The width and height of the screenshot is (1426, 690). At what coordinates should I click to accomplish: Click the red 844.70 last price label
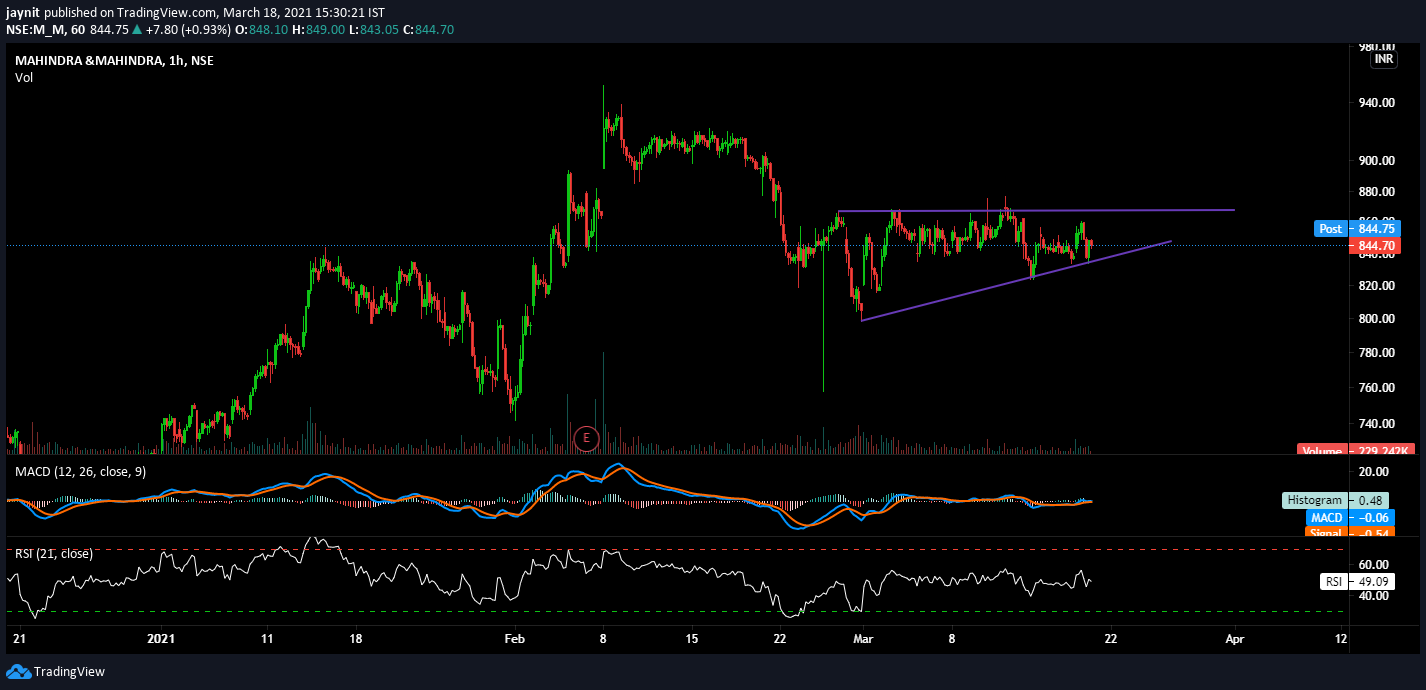1376,245
